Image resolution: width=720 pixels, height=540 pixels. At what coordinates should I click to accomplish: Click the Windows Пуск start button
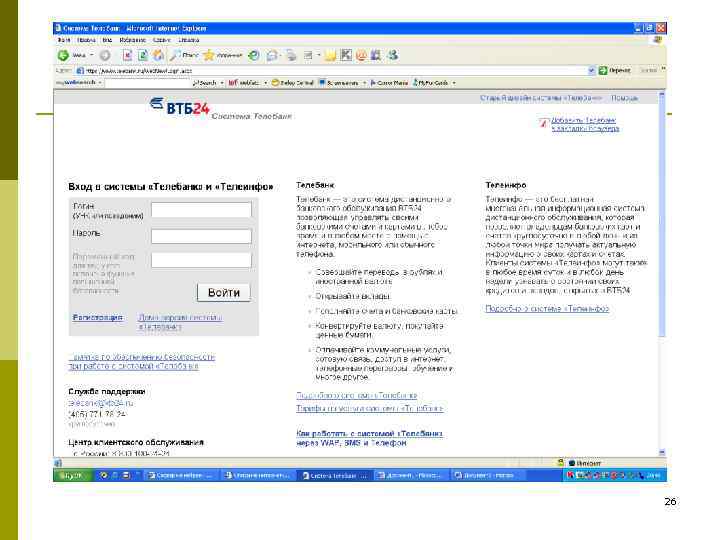73,475
